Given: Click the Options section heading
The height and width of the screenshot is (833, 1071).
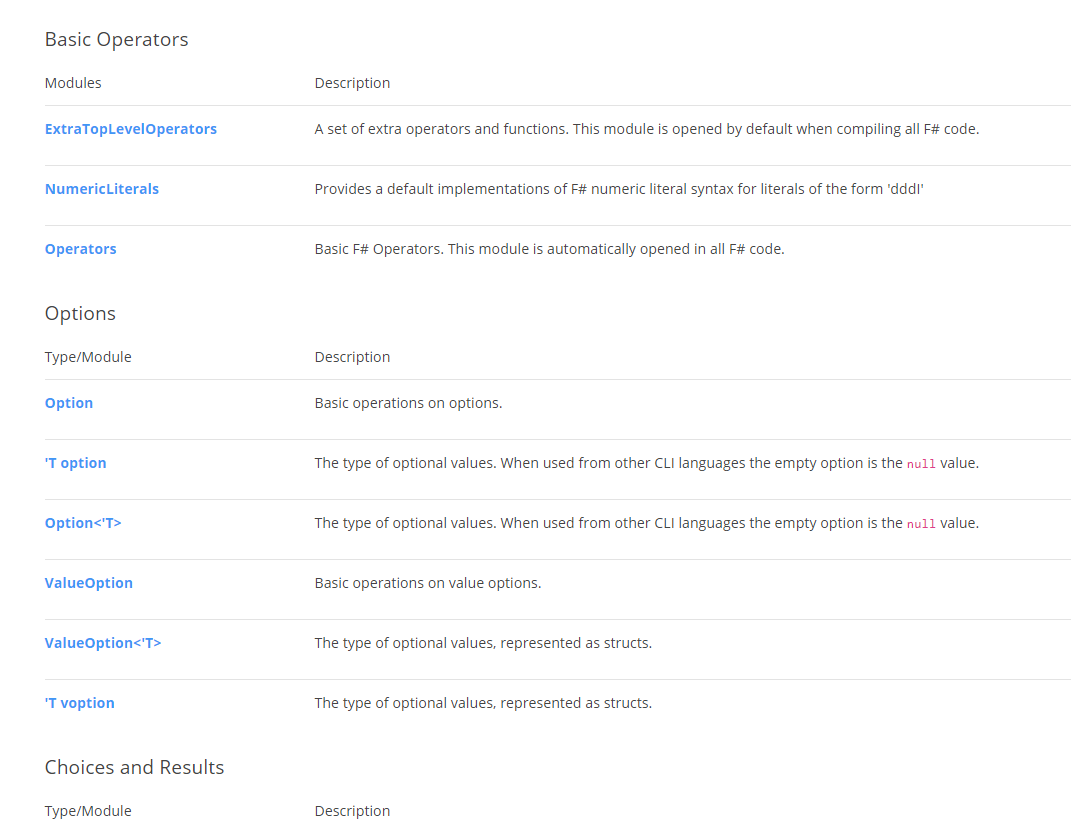Looking at the screenshot, I should tap(80, 314).
